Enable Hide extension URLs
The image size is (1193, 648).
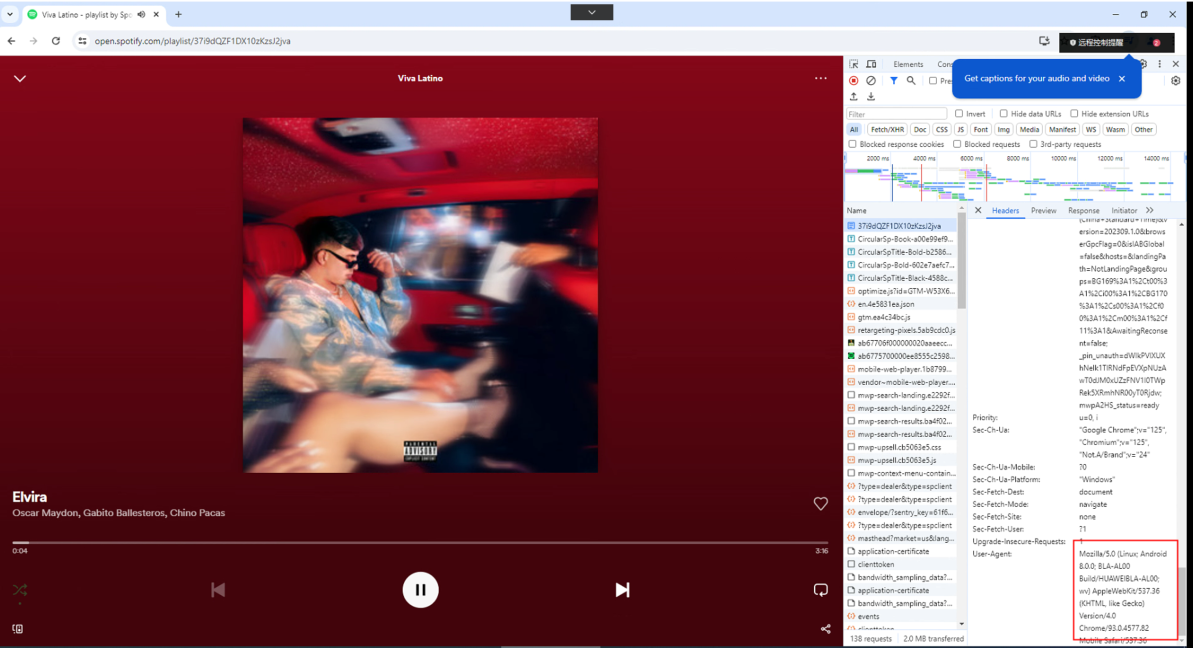tap(1074, 113)
